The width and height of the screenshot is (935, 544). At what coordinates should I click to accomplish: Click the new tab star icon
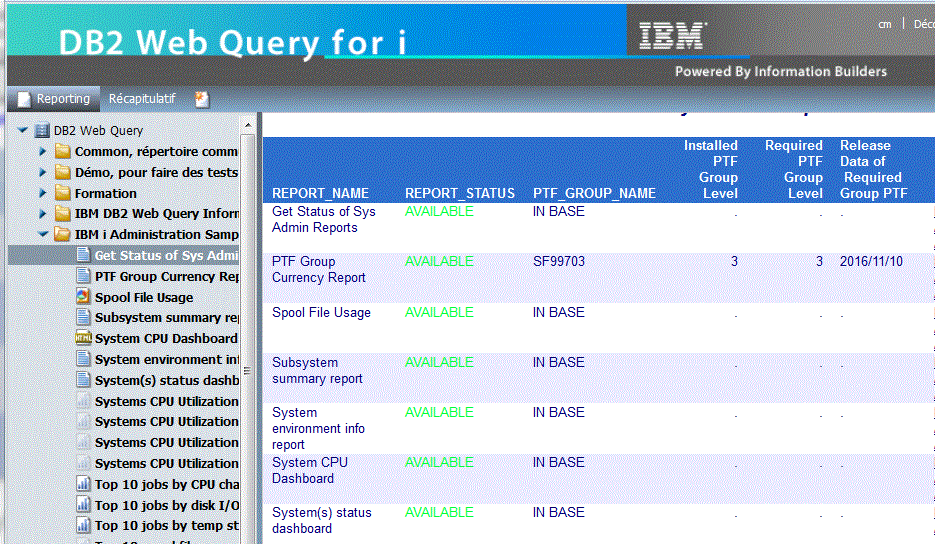[x=202, y=100]
